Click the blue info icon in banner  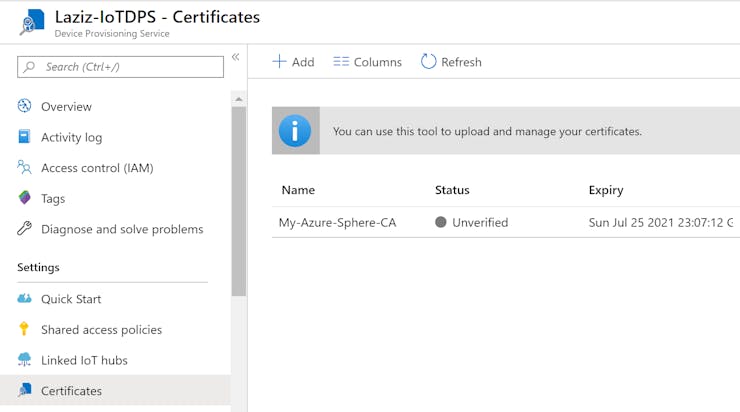(295, 131)
